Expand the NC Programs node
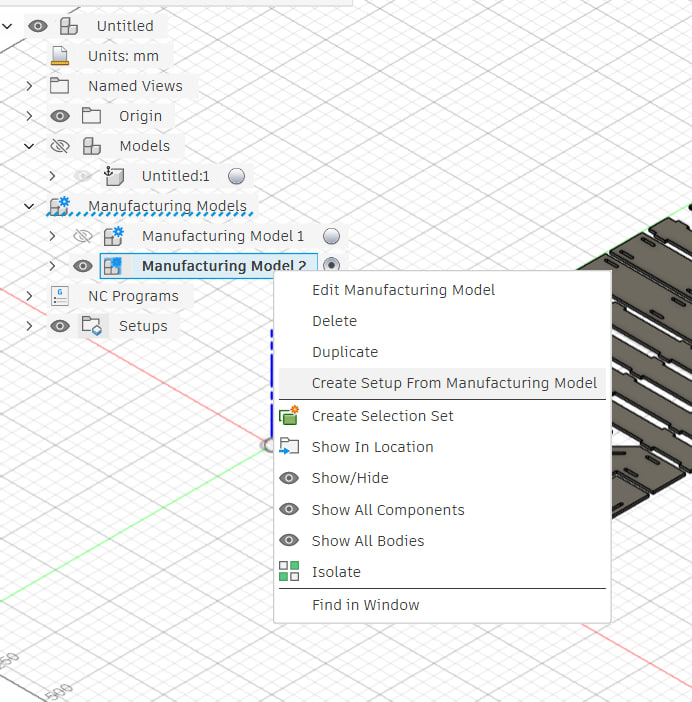692x702 pixels. [x=29, y=296]
